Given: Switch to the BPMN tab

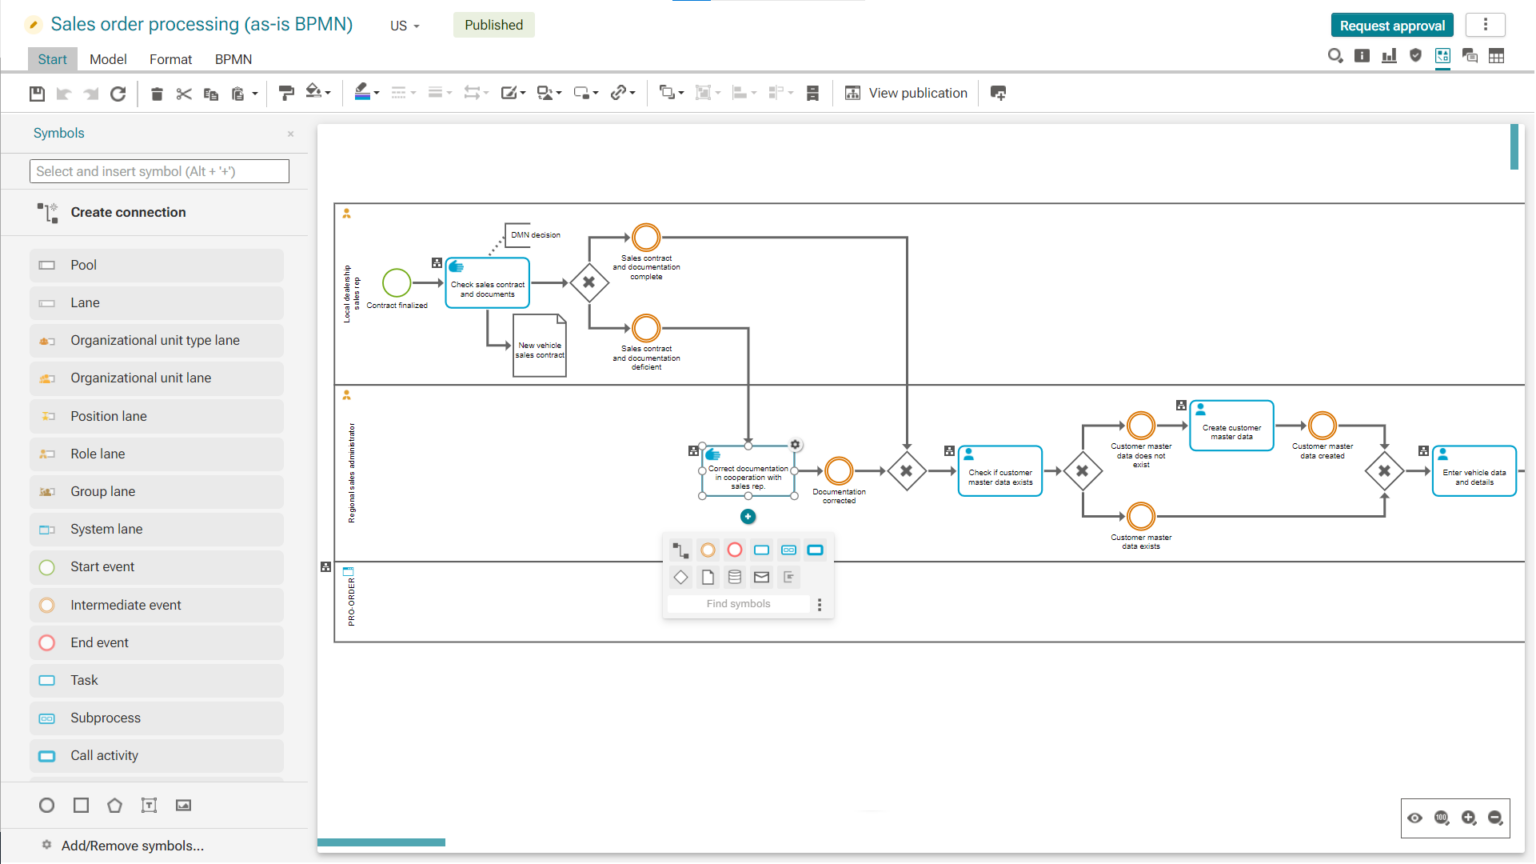Looking at the screenshot, I should pyautogui.click(x=232, y=59).
